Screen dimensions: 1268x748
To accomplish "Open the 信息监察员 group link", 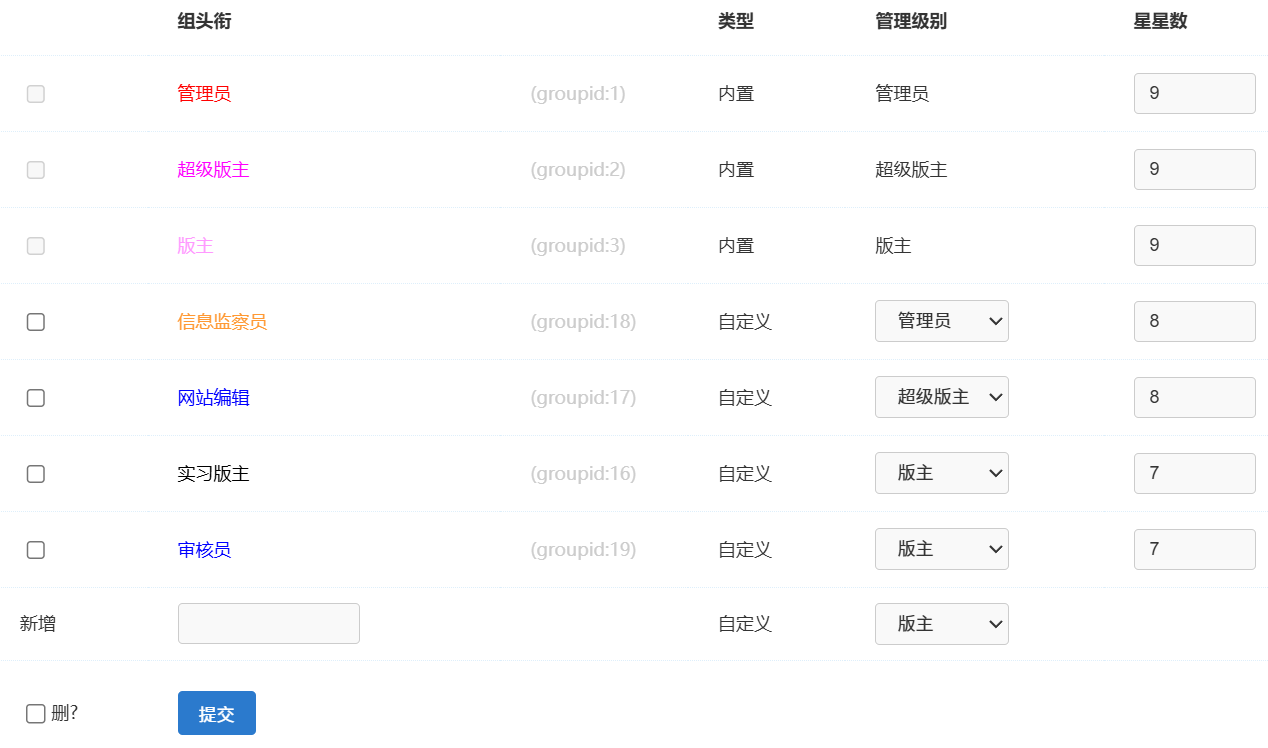I will click(x=222, y=322).
